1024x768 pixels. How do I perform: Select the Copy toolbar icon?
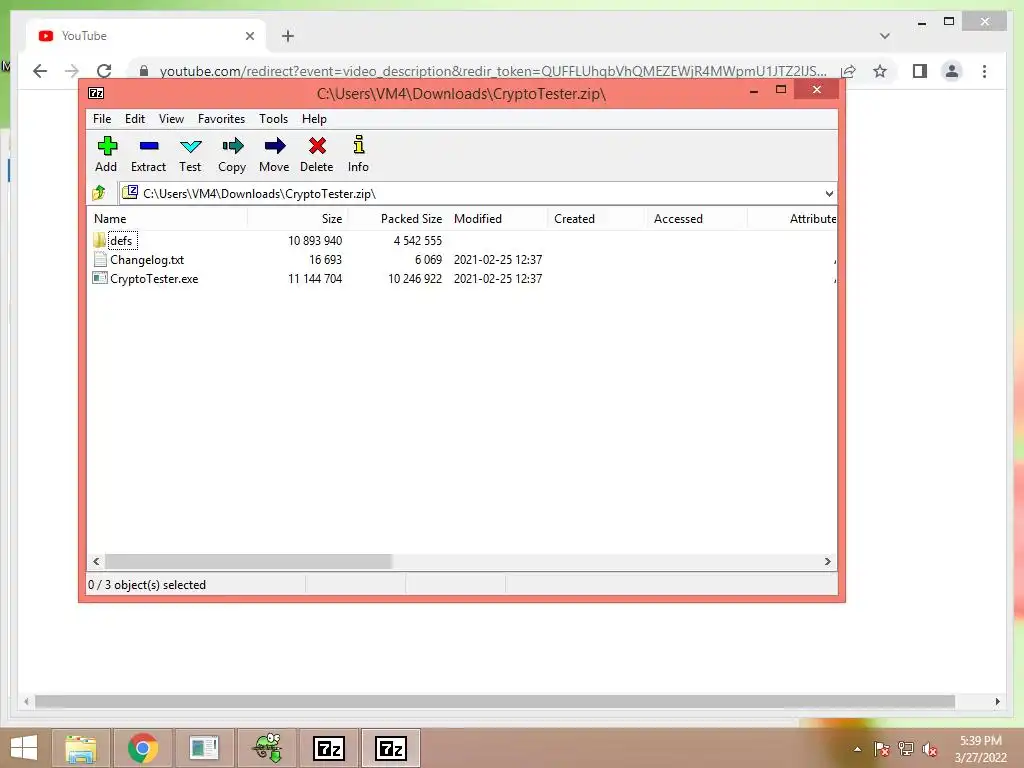pyautogui.click(x=232, y=146)
